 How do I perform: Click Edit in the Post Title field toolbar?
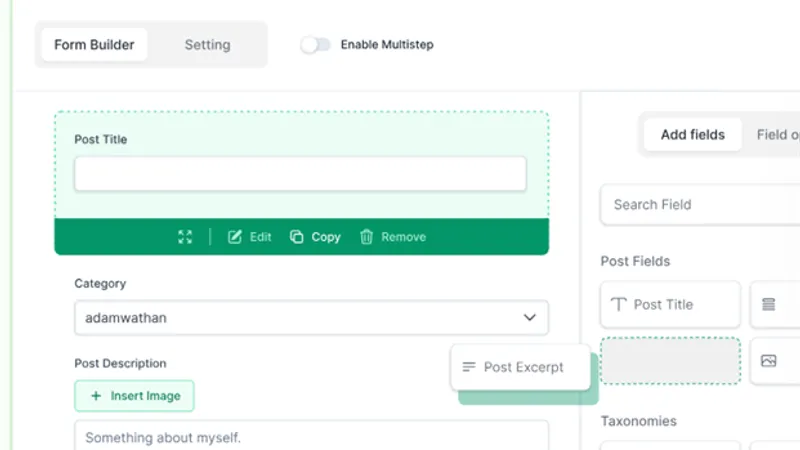[x=249, y=237]
